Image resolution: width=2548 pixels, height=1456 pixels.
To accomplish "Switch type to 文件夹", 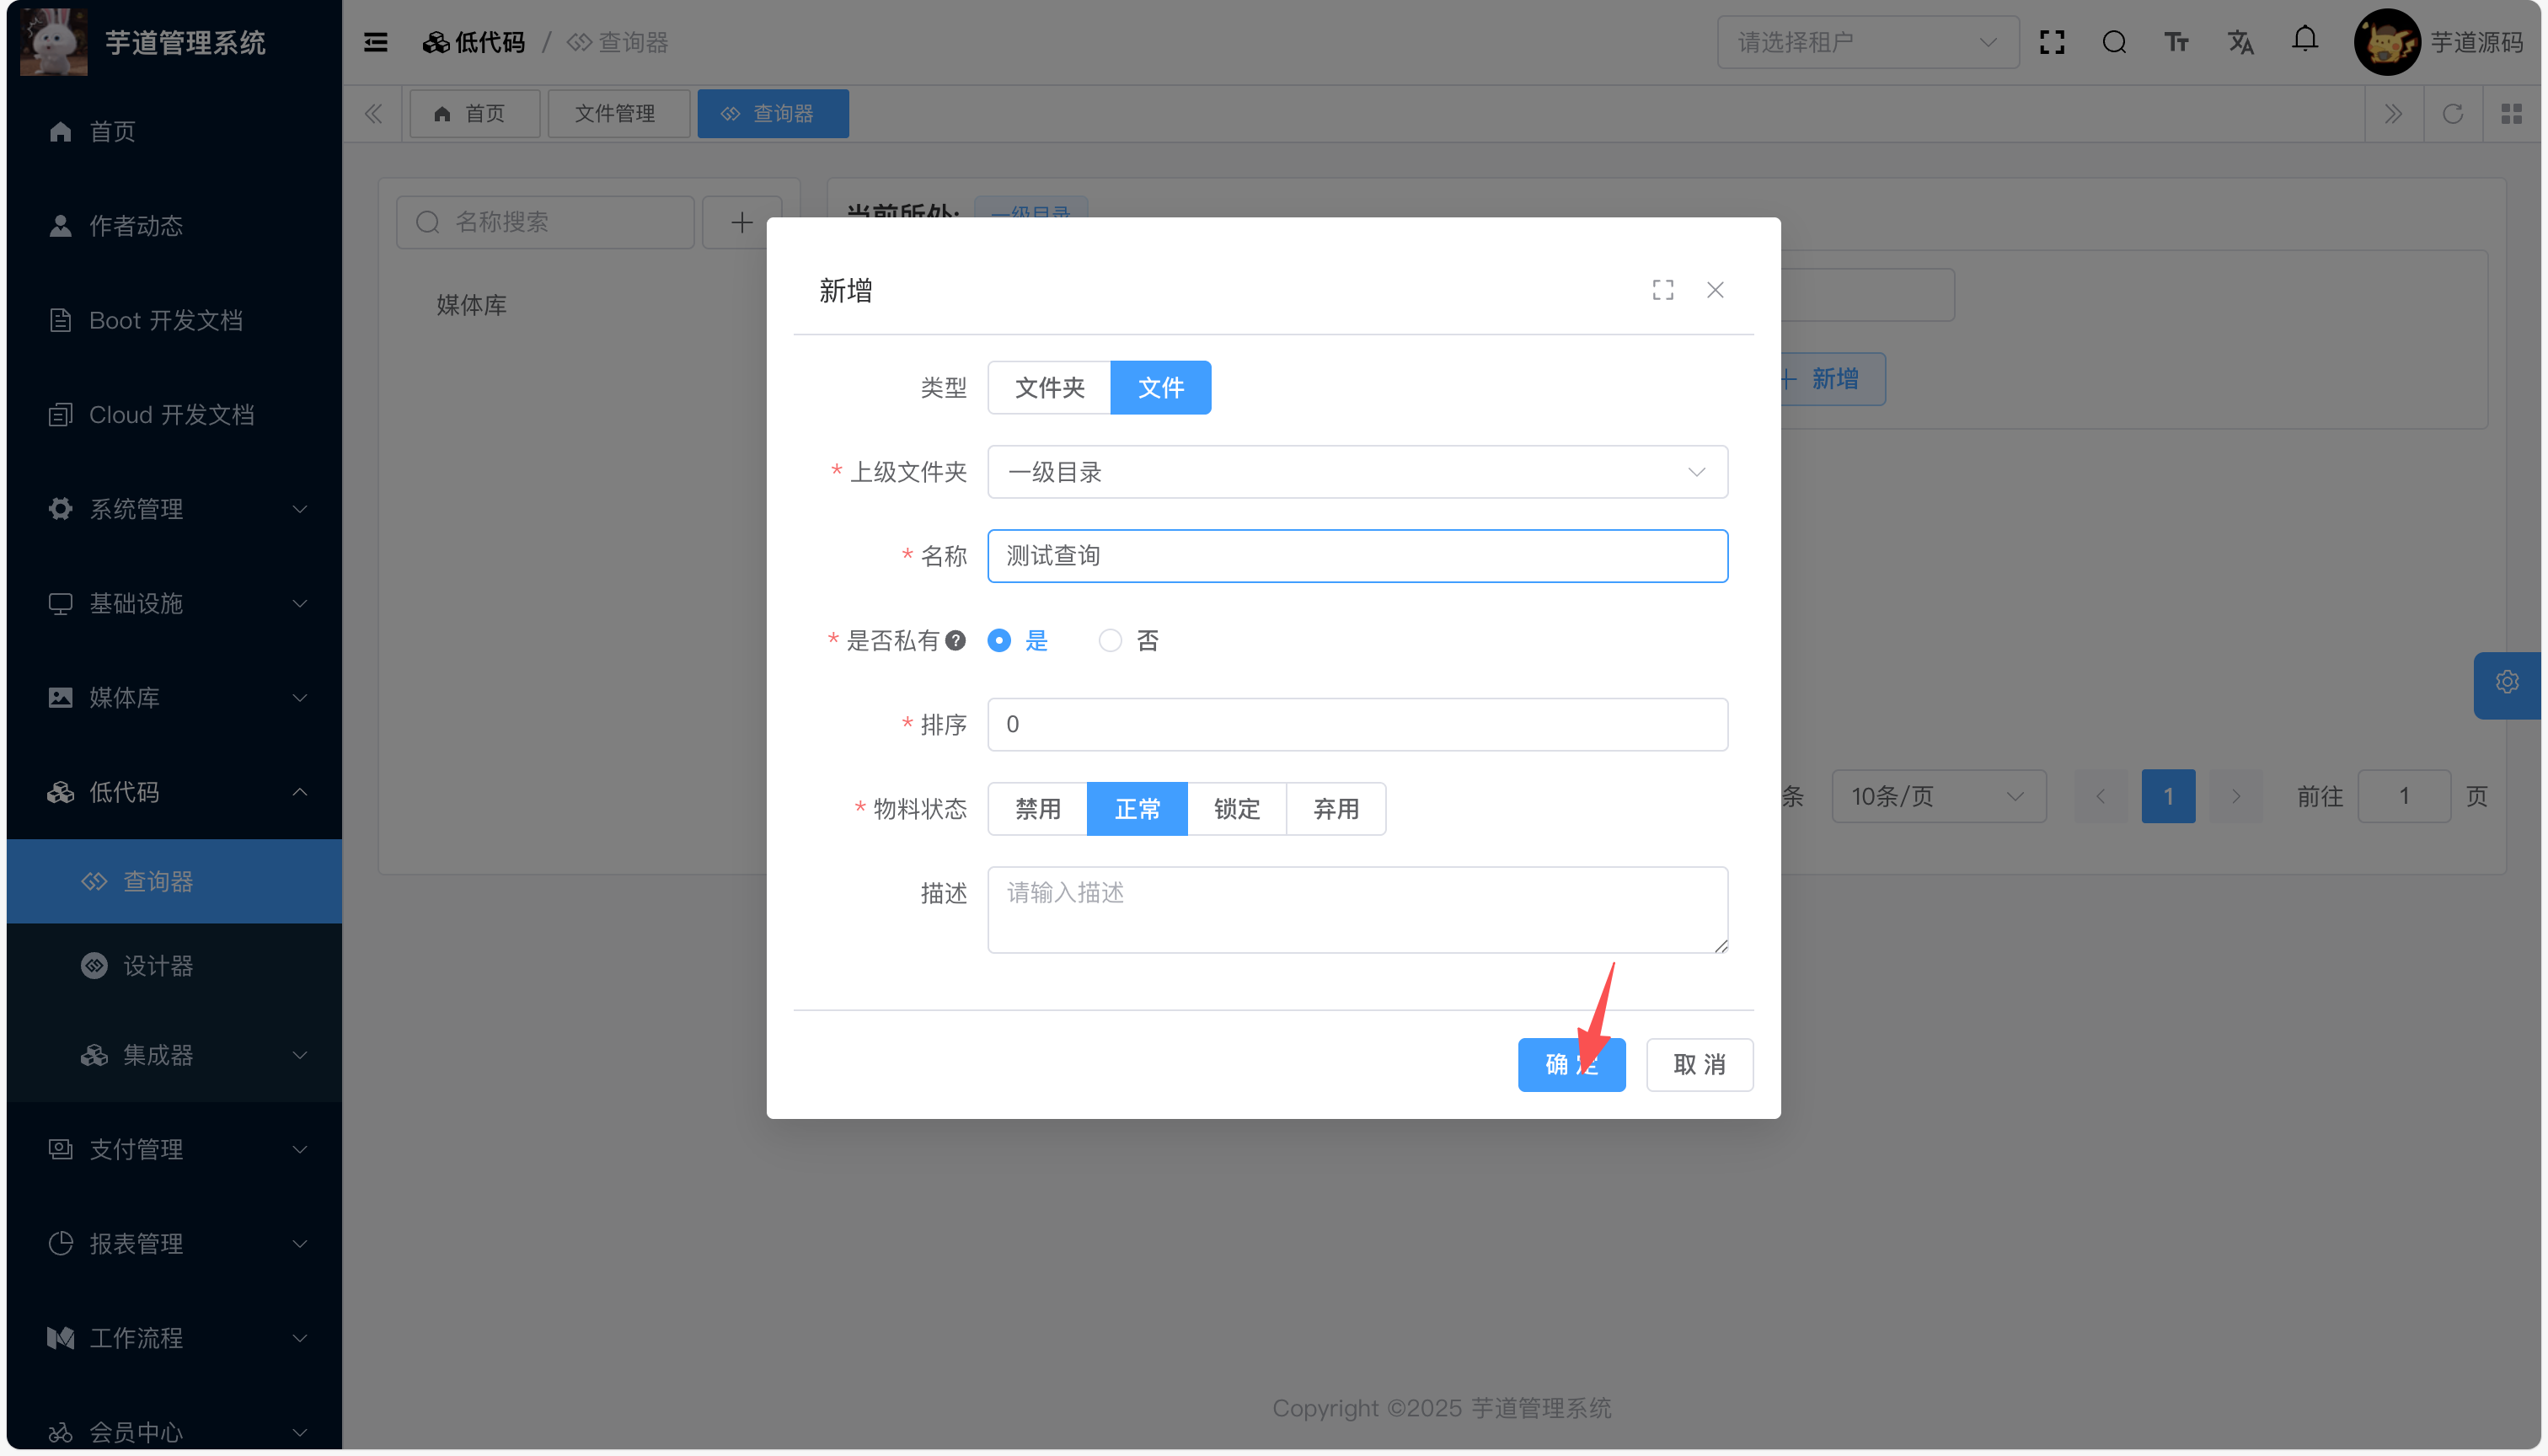I will point(1049,387).
